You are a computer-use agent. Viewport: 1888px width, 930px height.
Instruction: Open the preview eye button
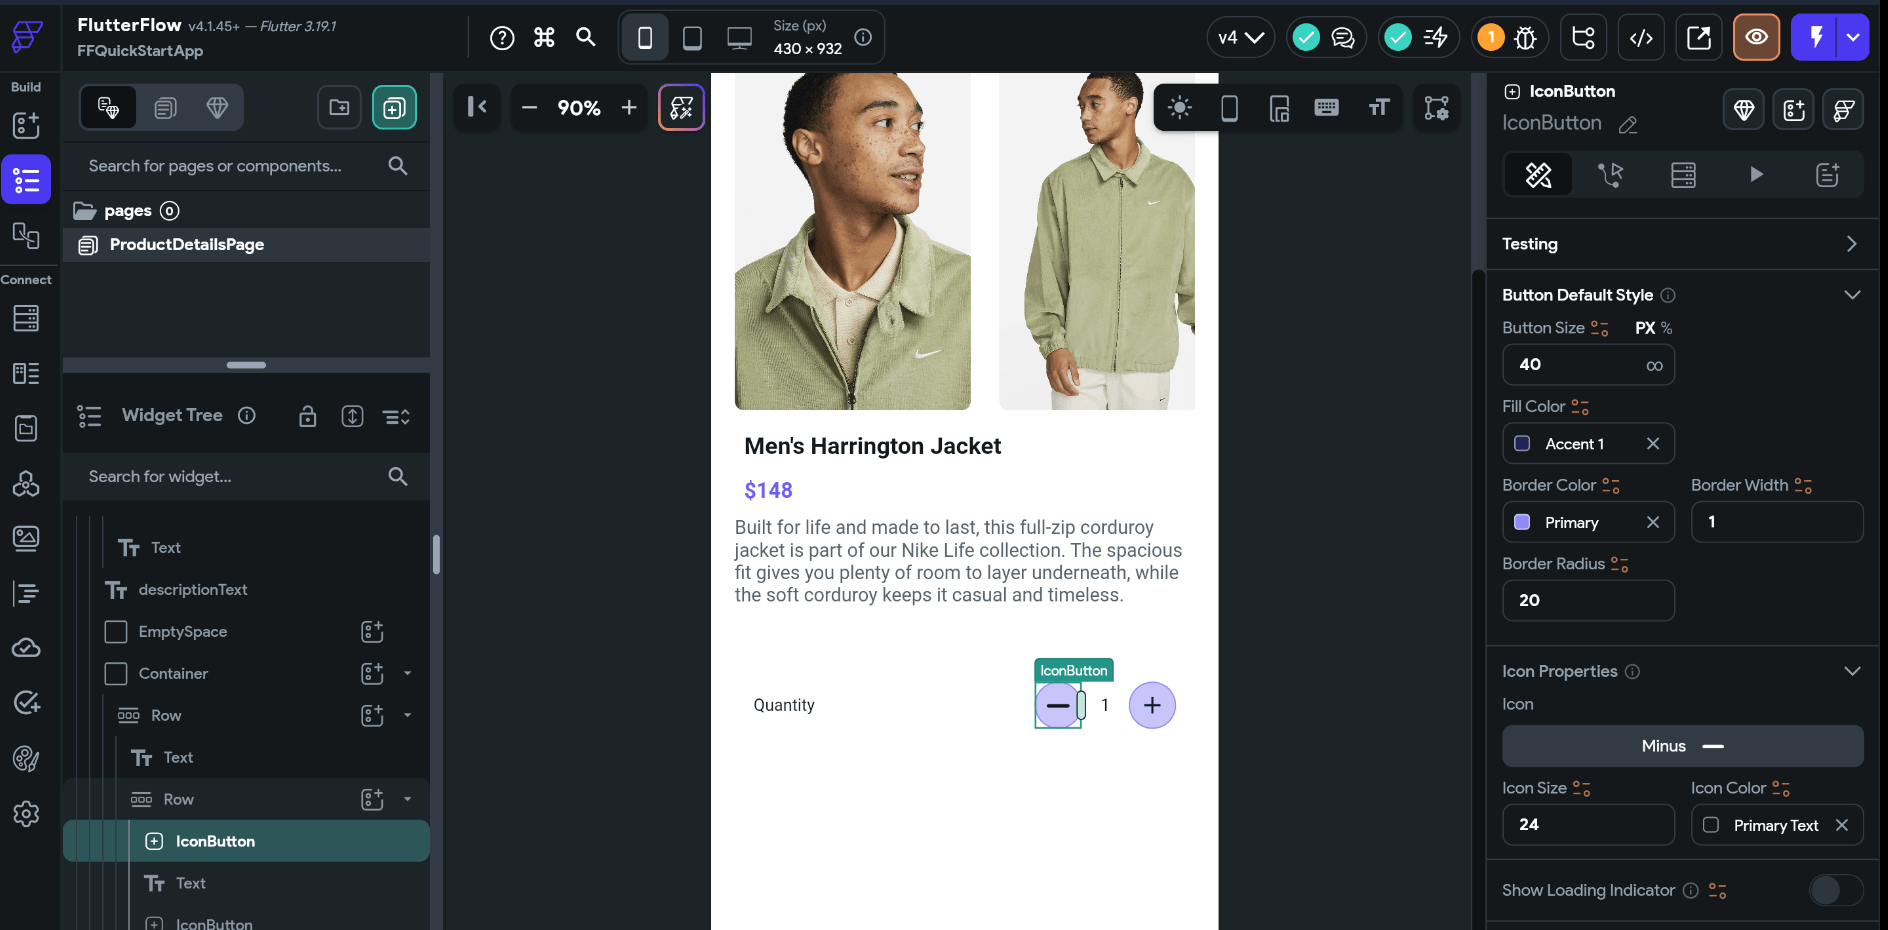[1756, 38]
